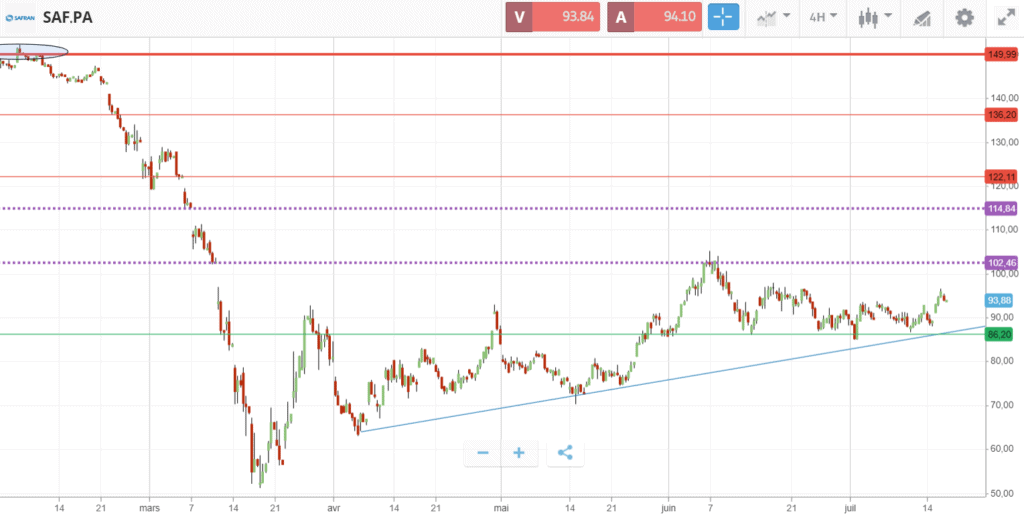Open the drawing tools pencil icon
This screenshot has height=516, width=1024.
921,18
